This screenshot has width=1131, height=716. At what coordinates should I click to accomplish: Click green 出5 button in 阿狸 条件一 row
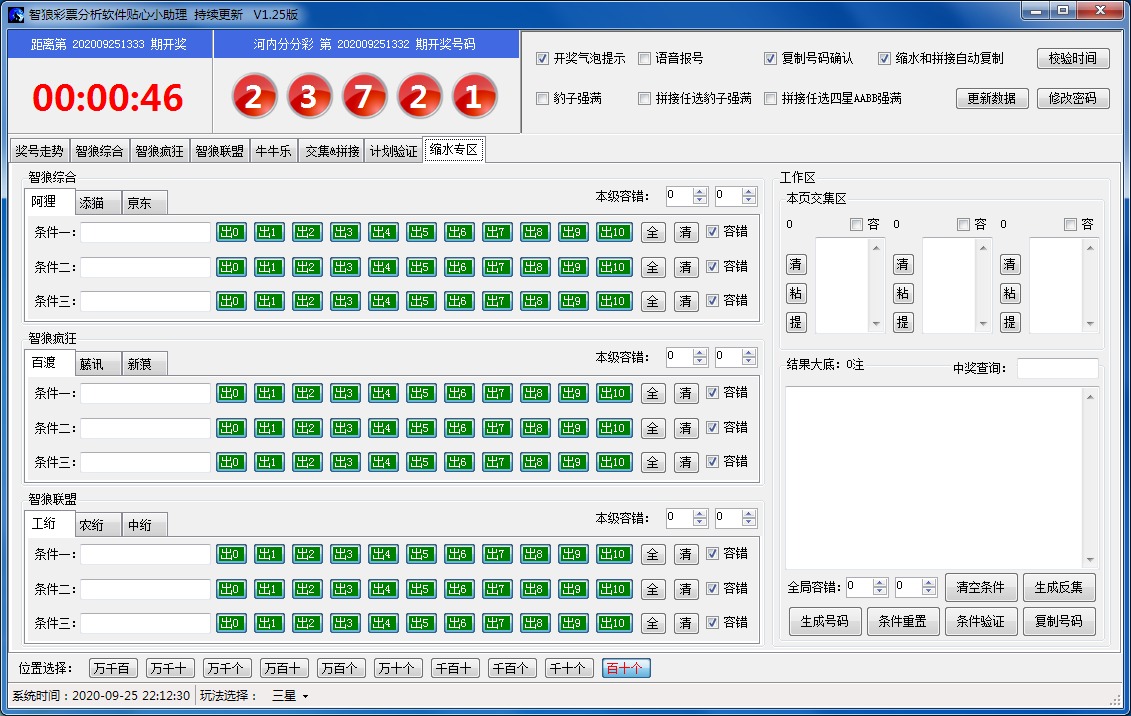pos(421,232)
